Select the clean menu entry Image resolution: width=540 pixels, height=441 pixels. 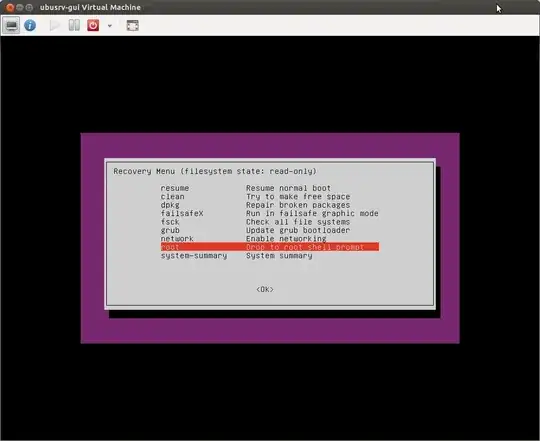pos(172,197)
